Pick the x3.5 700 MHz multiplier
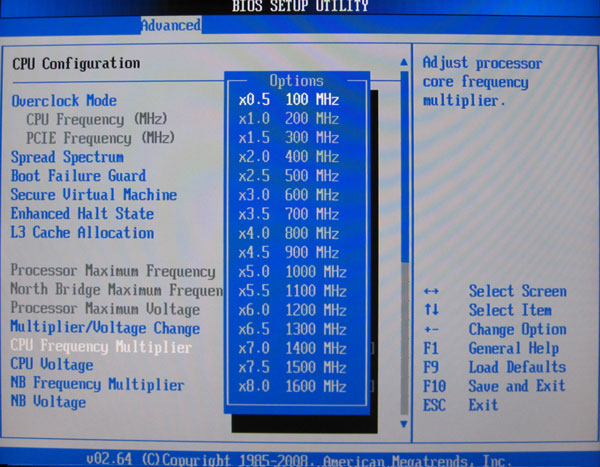The image size is (600, 467). pyautogui.click(x=289, y=214)
